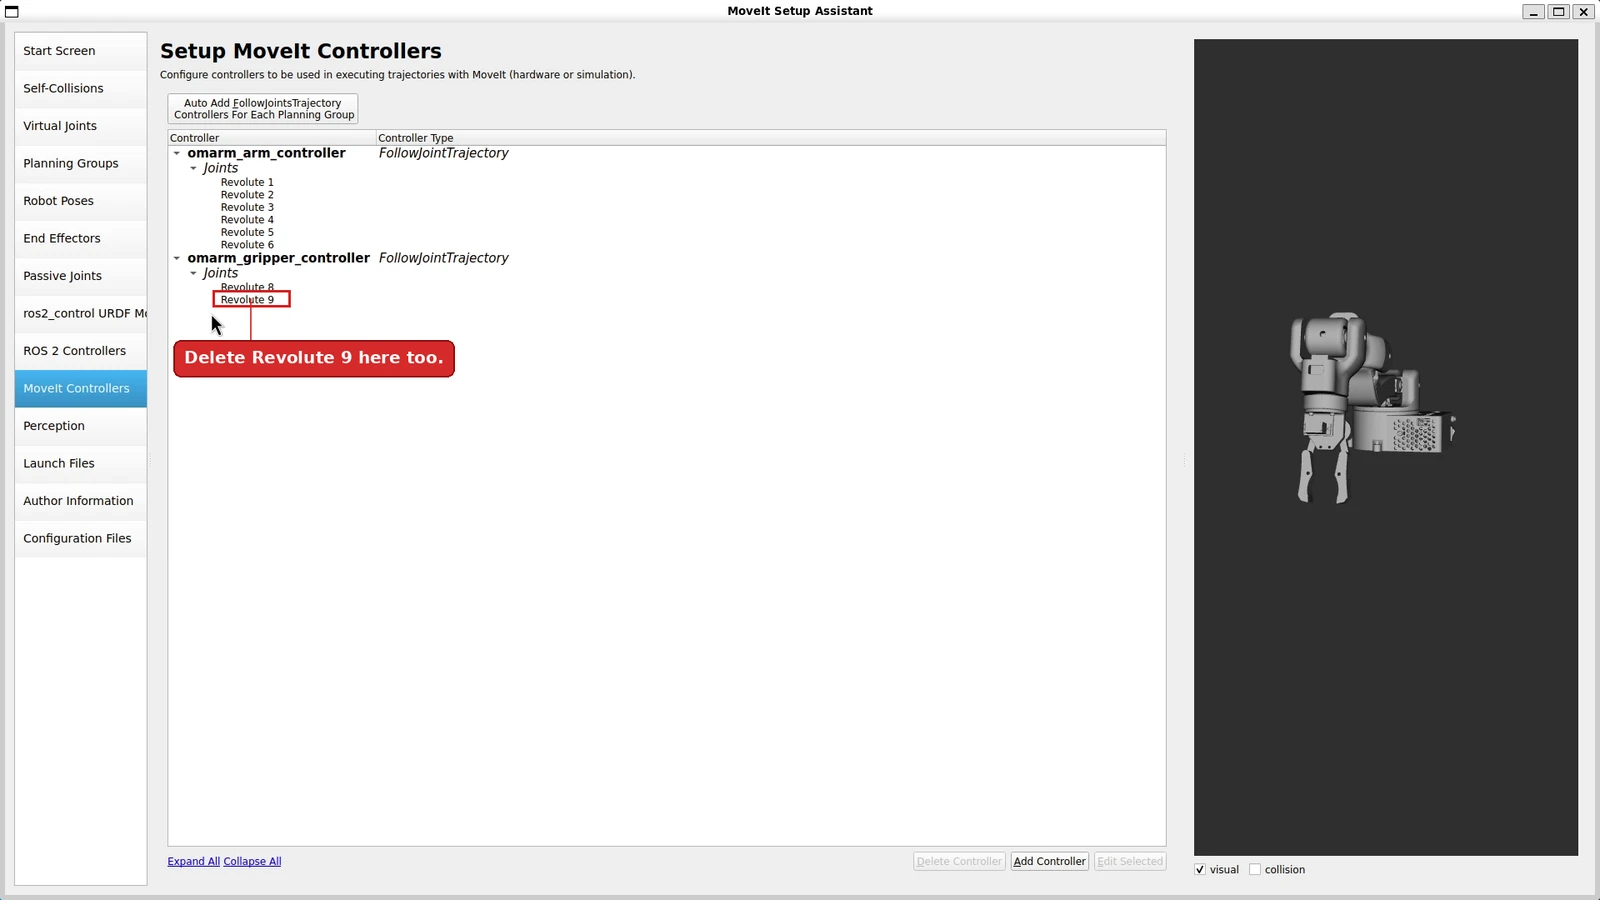Go to Self-Collisions step
The width and height of the screenshot is (1600, 900).
81,88
